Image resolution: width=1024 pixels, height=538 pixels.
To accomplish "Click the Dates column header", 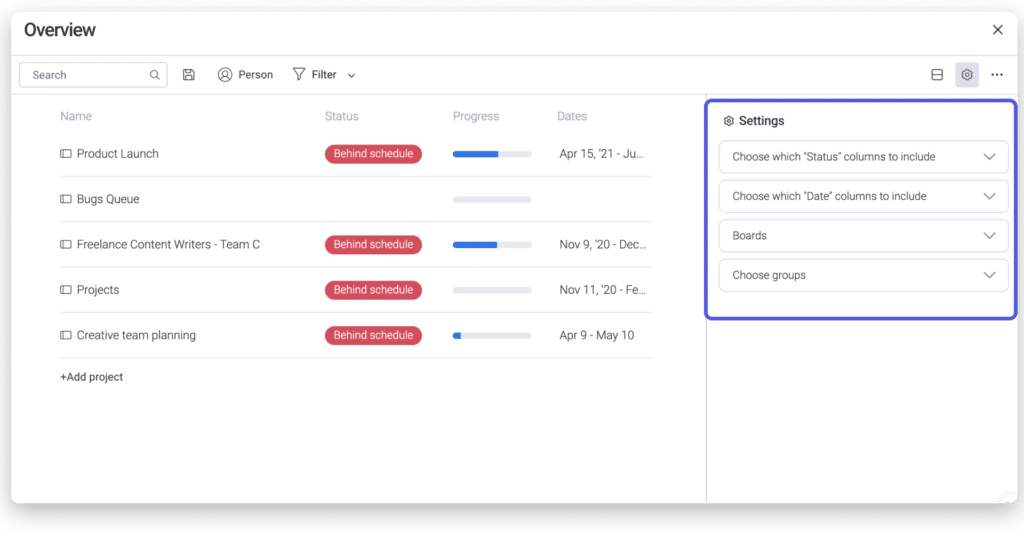I will [572, 116].
